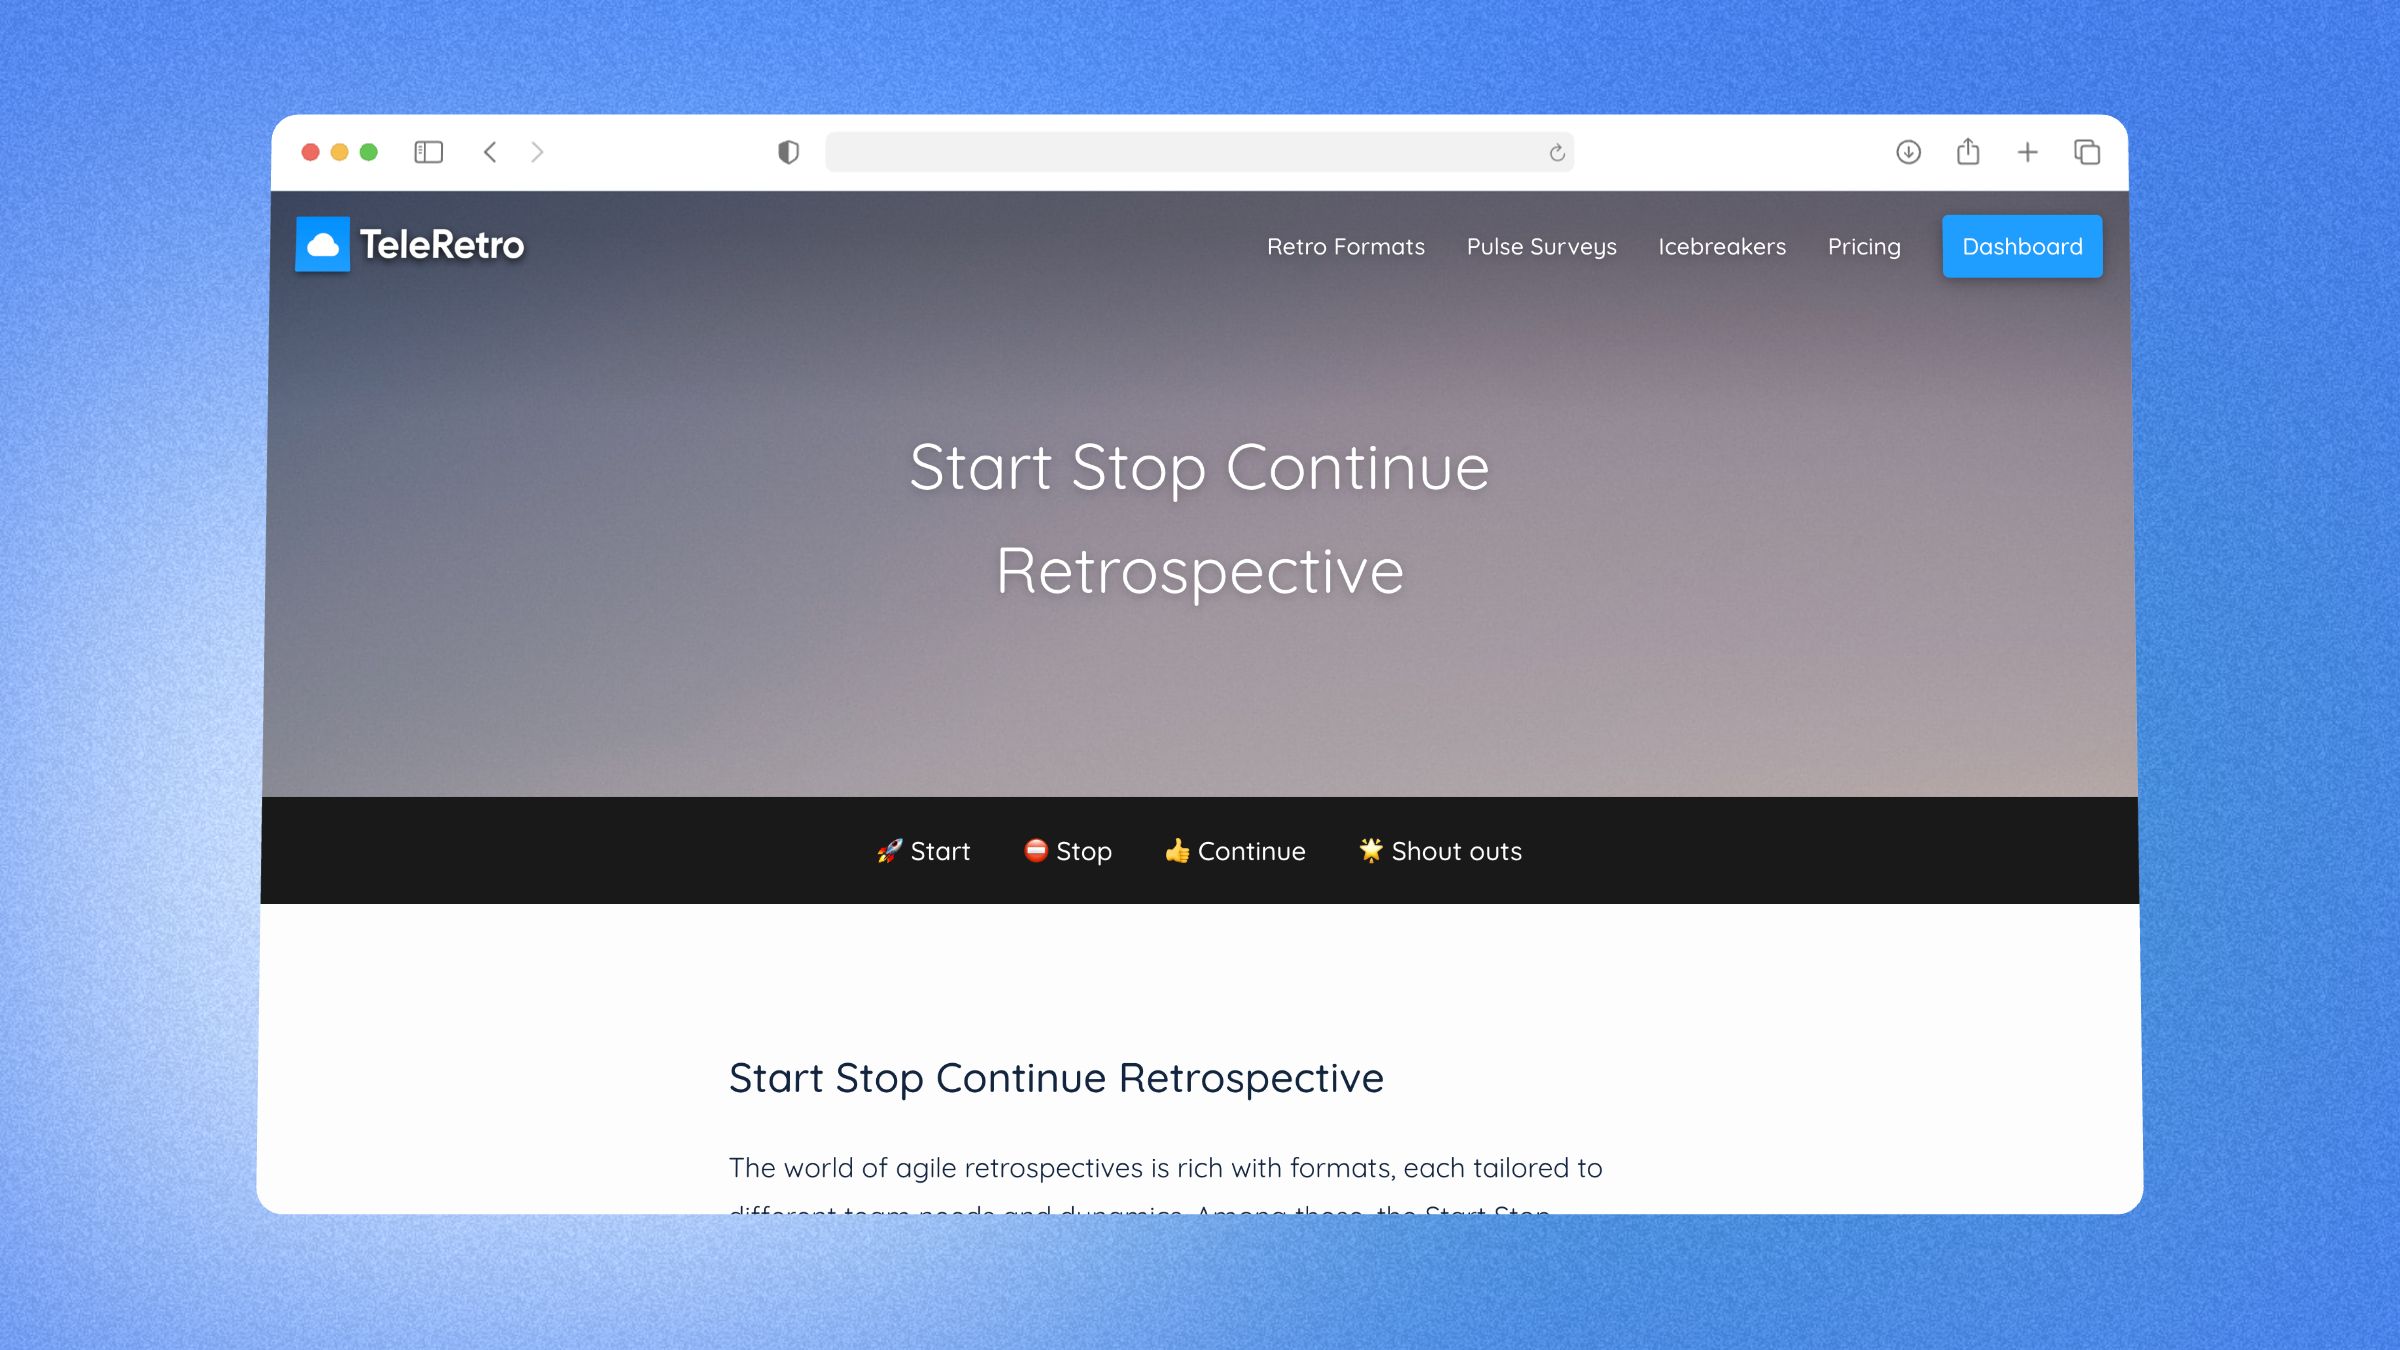
Task: Click the browser back navigation arrow
Action: [491, 152]
